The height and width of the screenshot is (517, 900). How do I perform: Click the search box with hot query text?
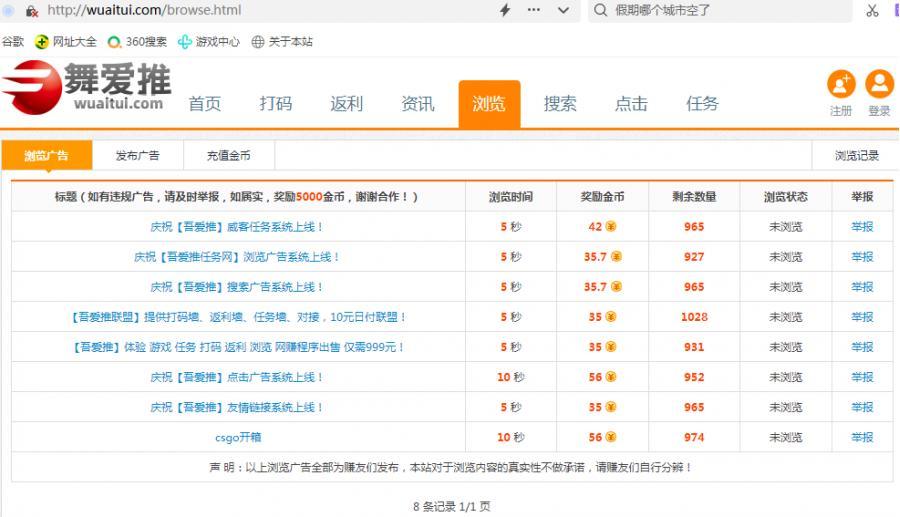point(720,10)
